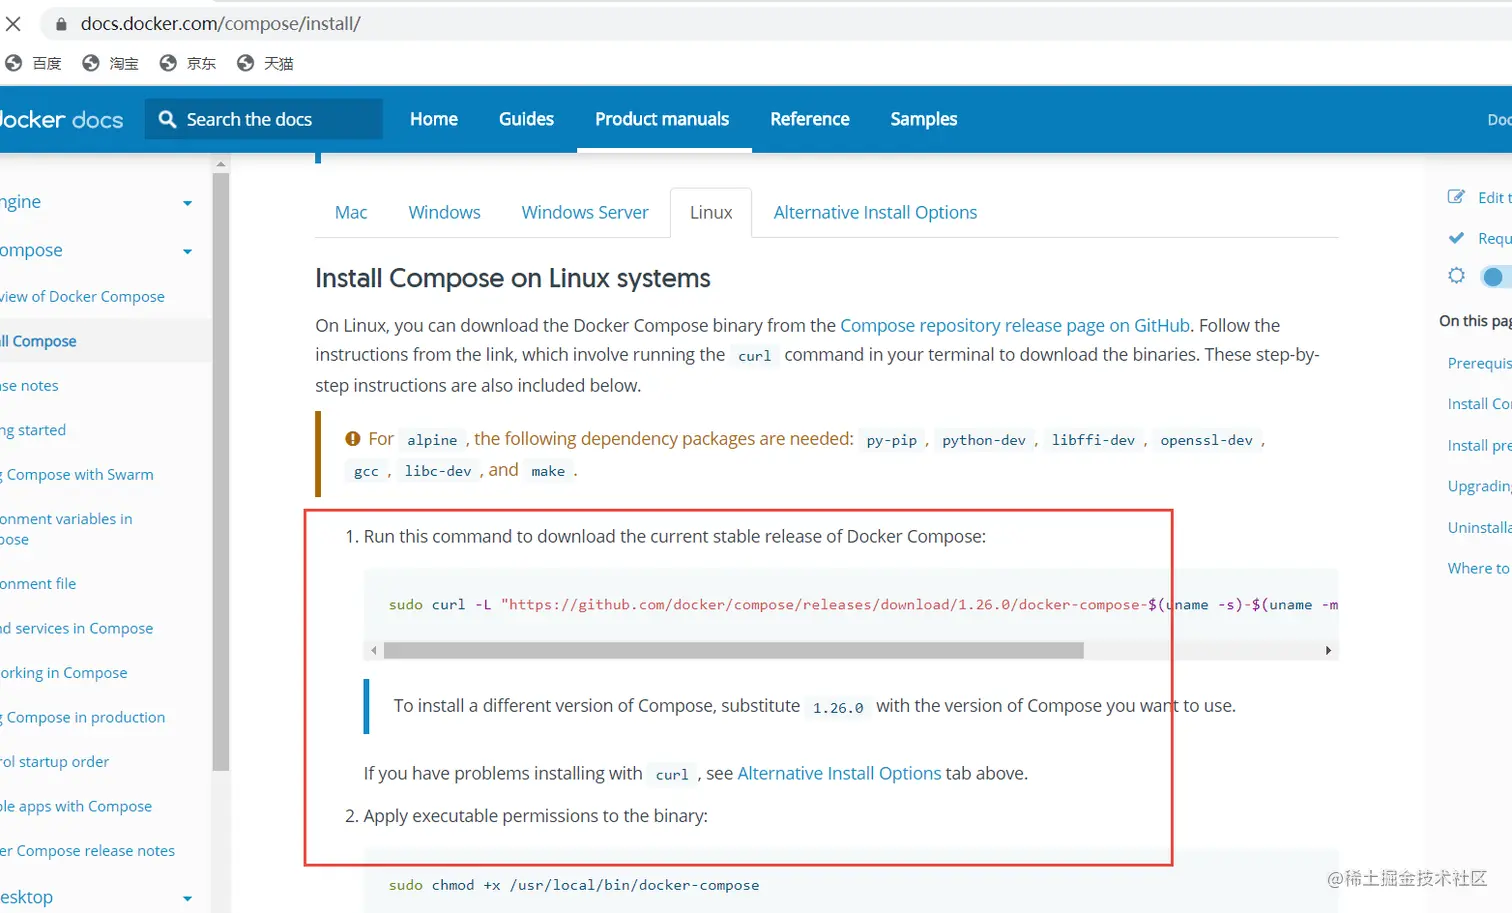Viewport: 1512px width, 913px height.
Task: Switch to Alternative Install Options tab
Action: 875,212
